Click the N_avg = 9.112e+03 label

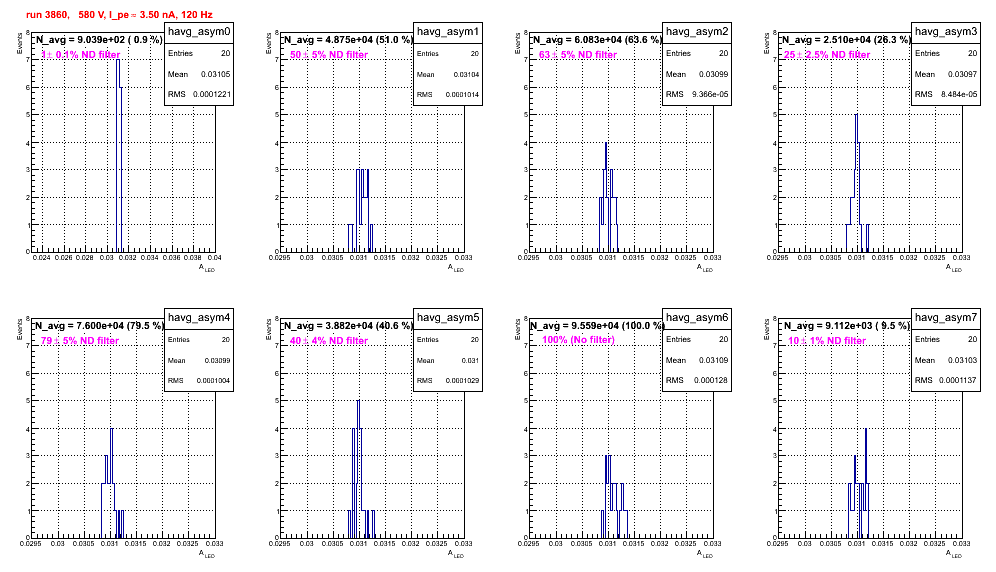pos(845,325)
